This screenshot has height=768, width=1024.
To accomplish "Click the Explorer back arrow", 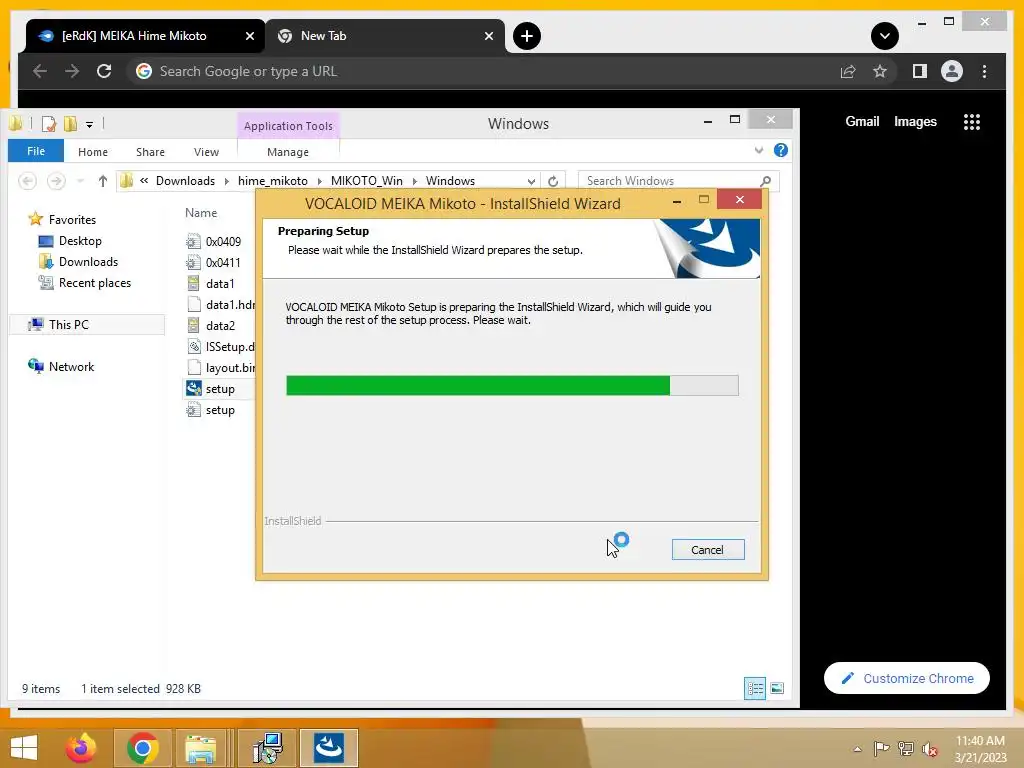I will pyautogui.click(x=27, y=181).
